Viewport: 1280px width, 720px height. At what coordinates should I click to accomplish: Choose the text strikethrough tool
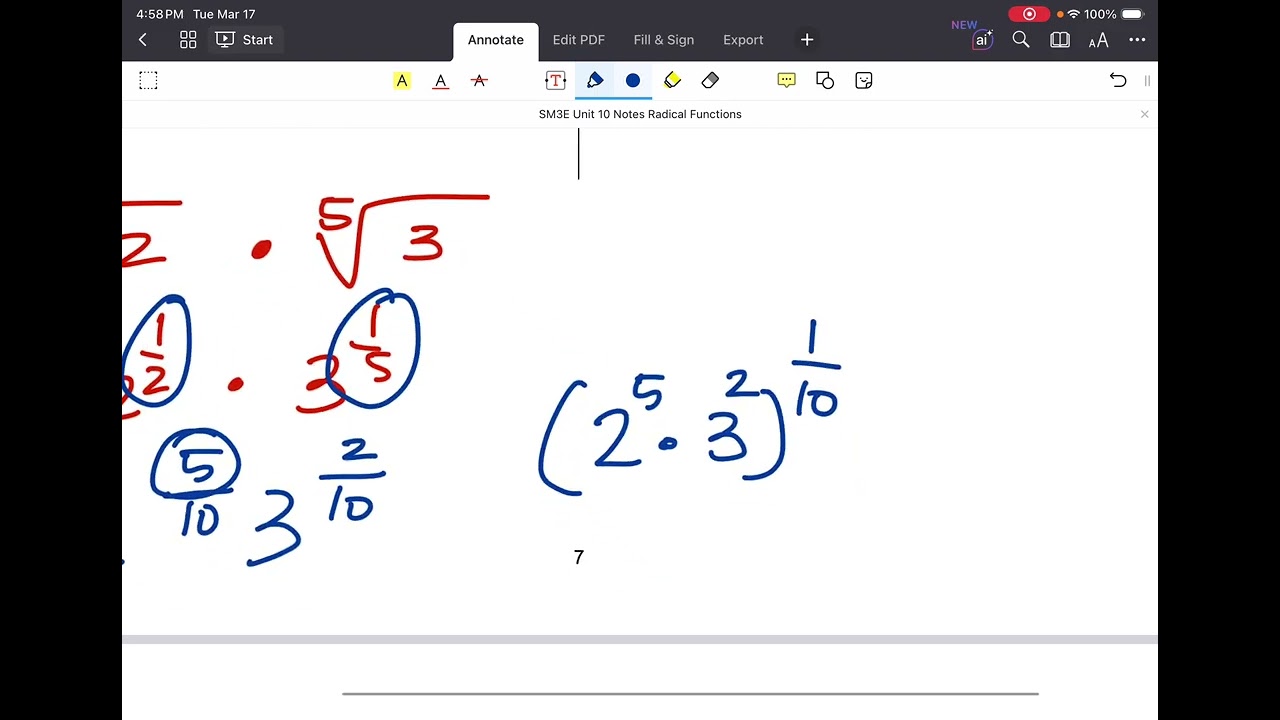[x=479, y=81]
